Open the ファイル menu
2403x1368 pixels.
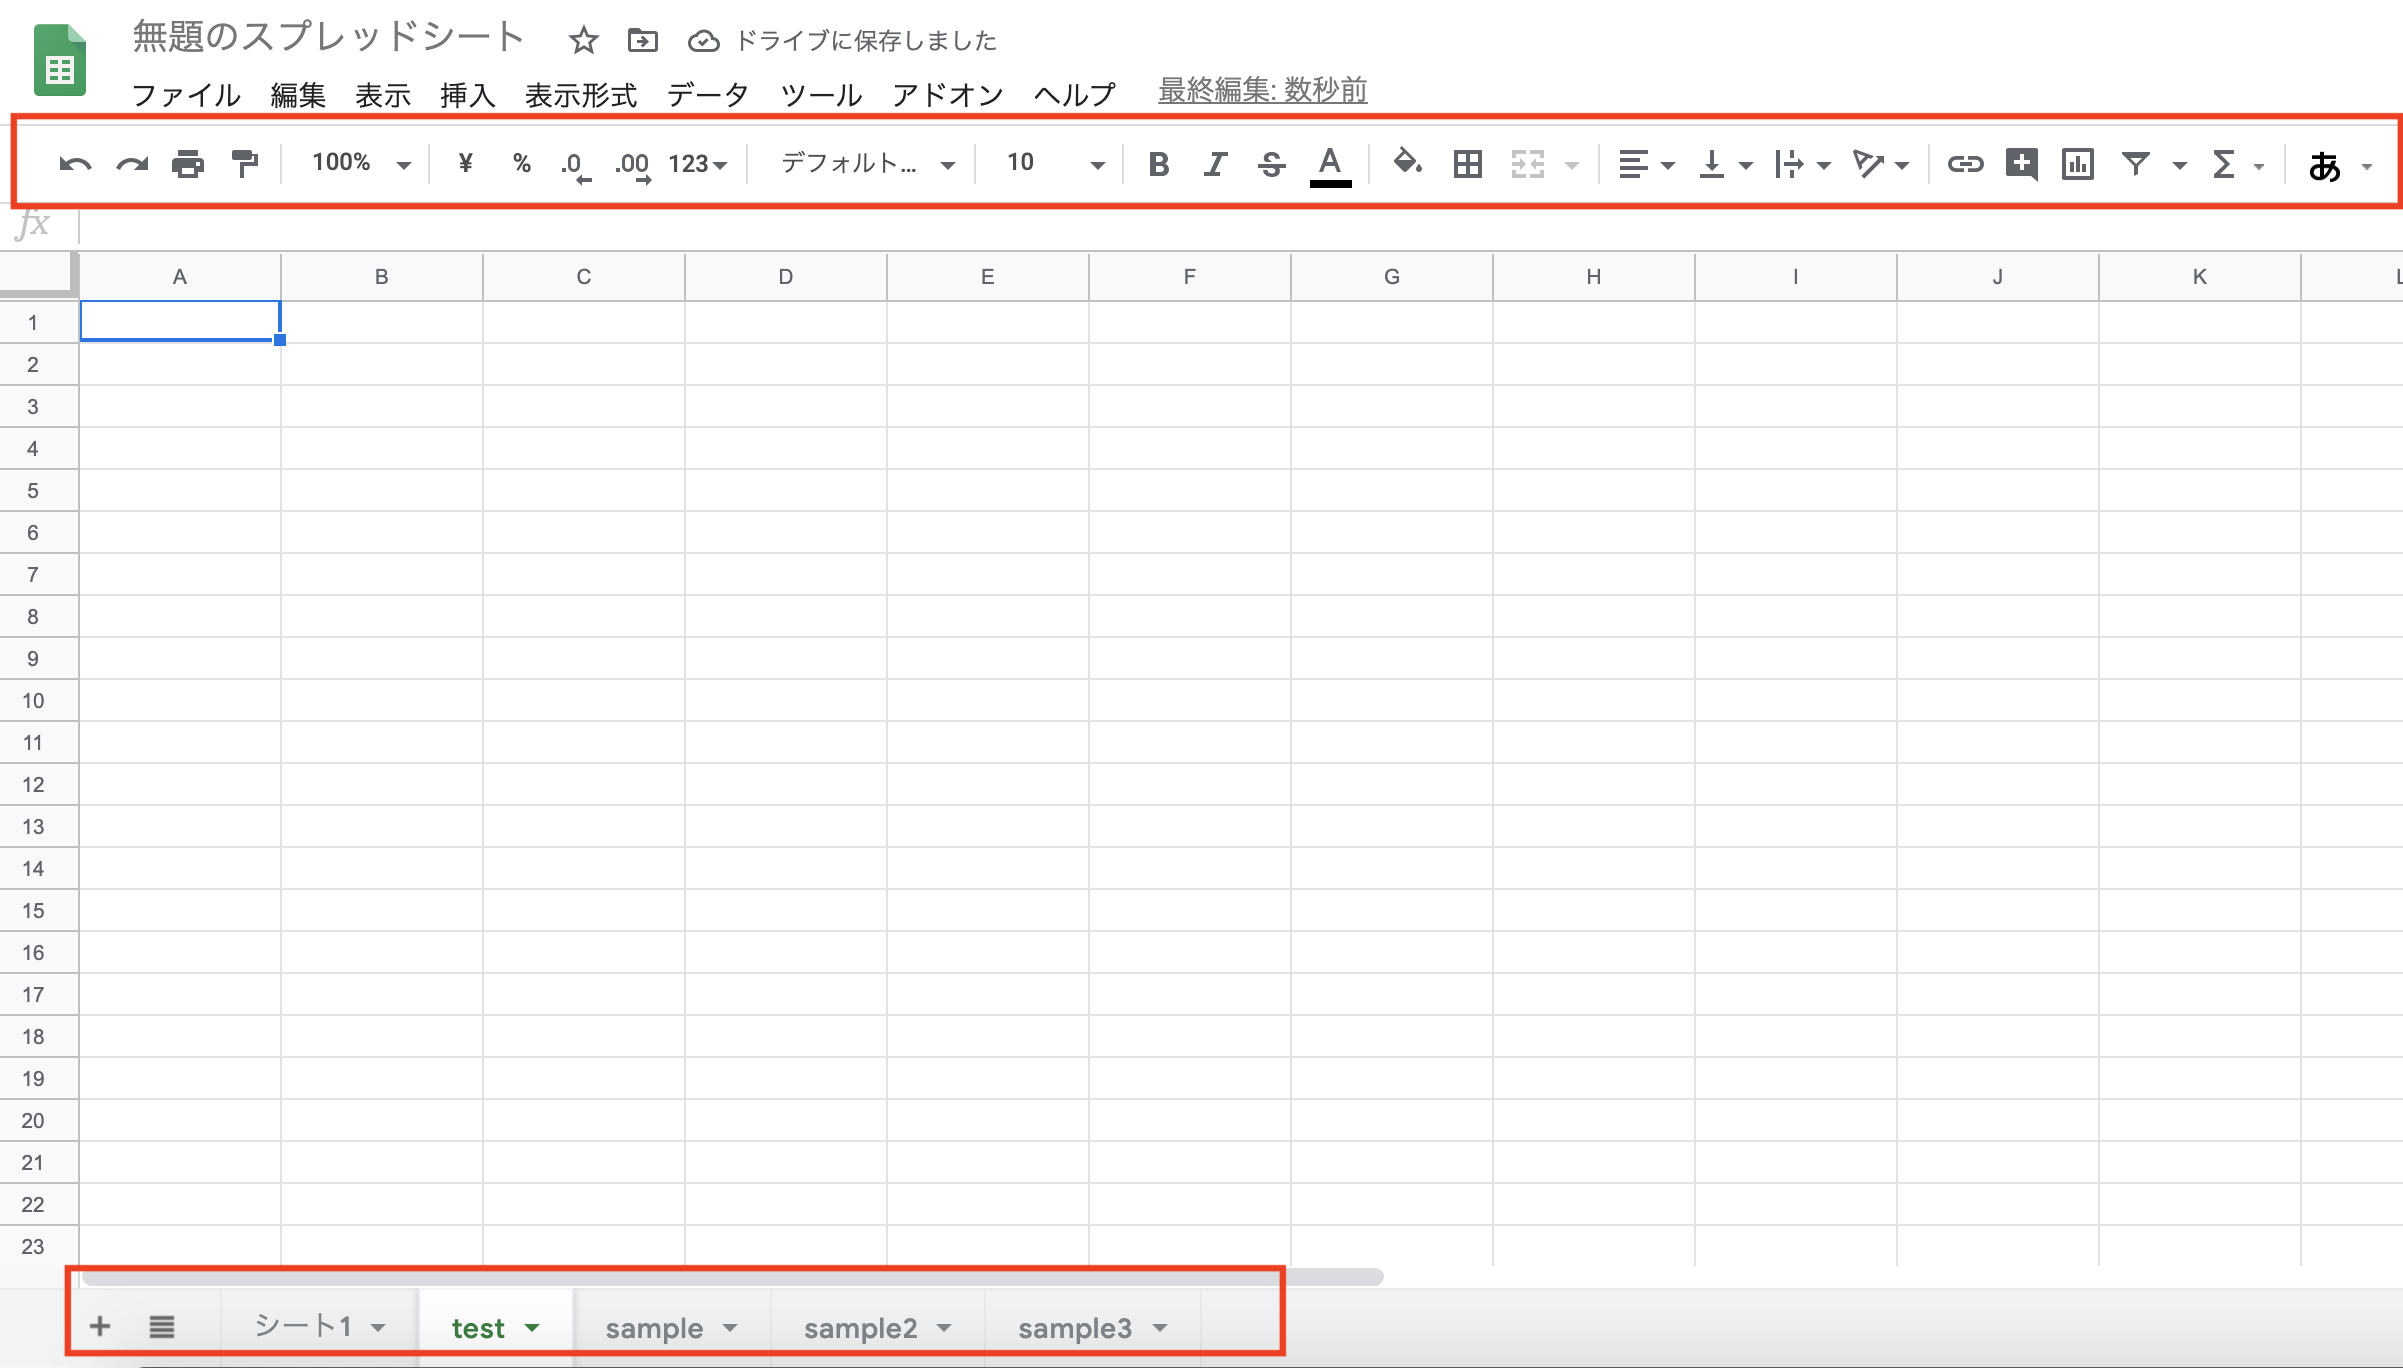[186, 95]
